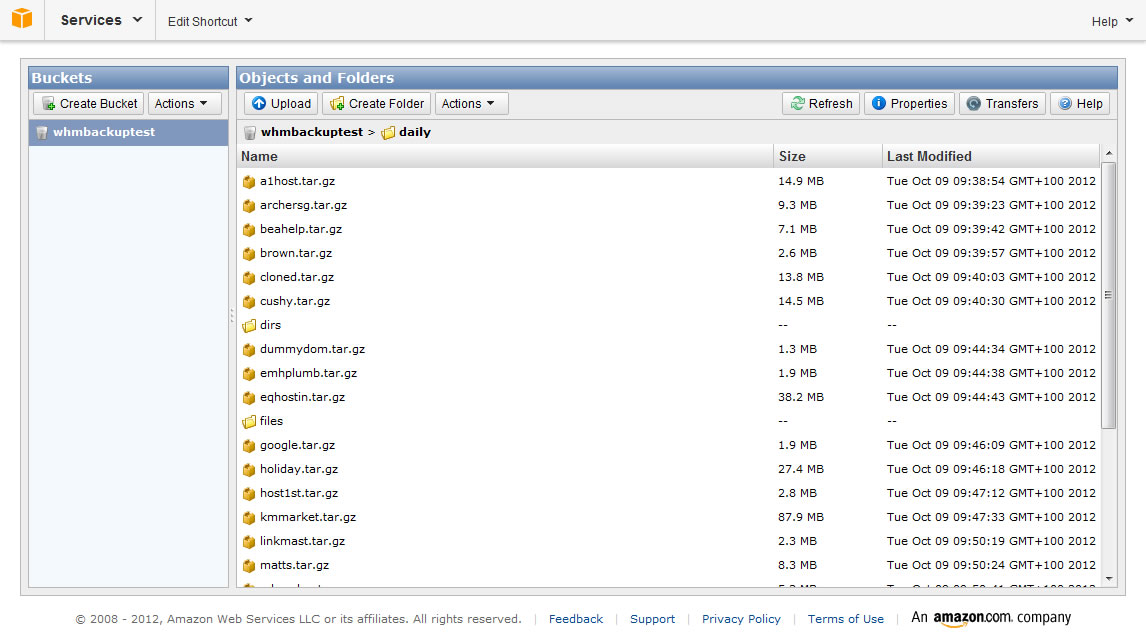This screenshot has height=638, width=1146.
Task: Click archive icon beside emhplumb.tar.gz
Action: [248, 373]
